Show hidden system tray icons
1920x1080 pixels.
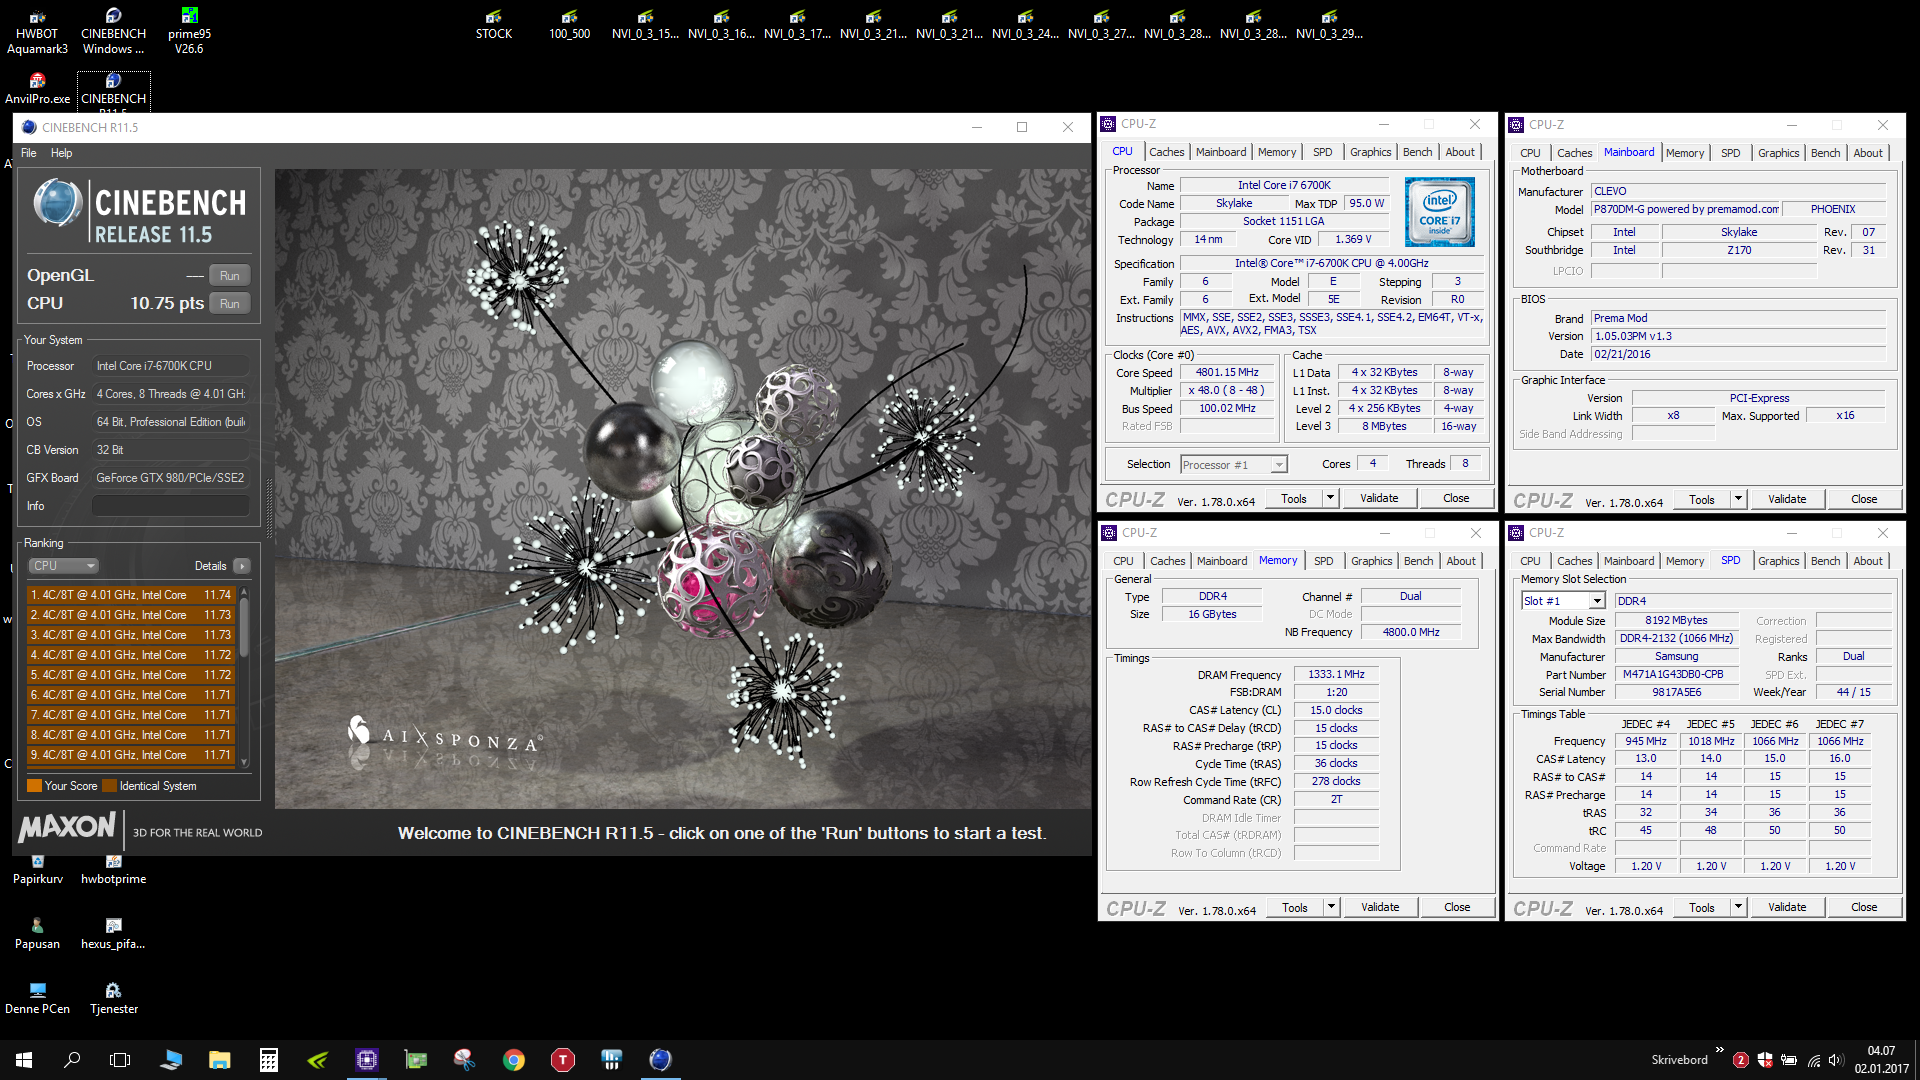1719,1050
